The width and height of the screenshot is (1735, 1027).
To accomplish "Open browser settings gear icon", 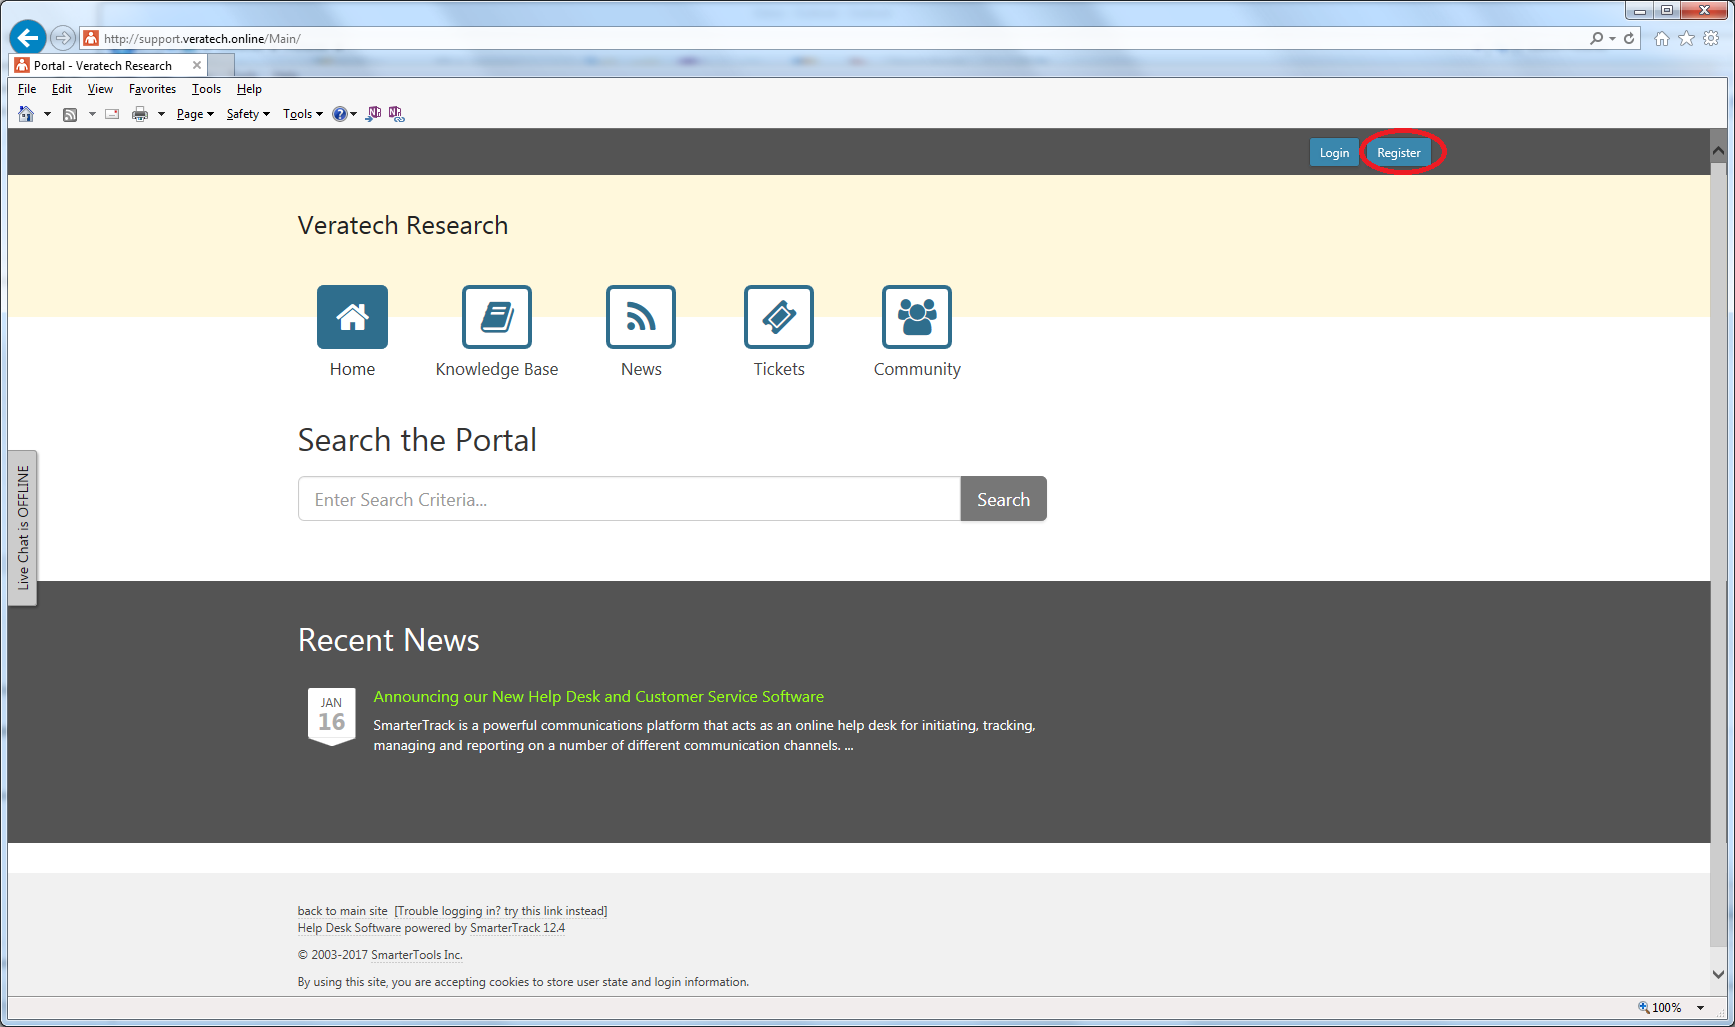I will click(x=1712, y=38).
